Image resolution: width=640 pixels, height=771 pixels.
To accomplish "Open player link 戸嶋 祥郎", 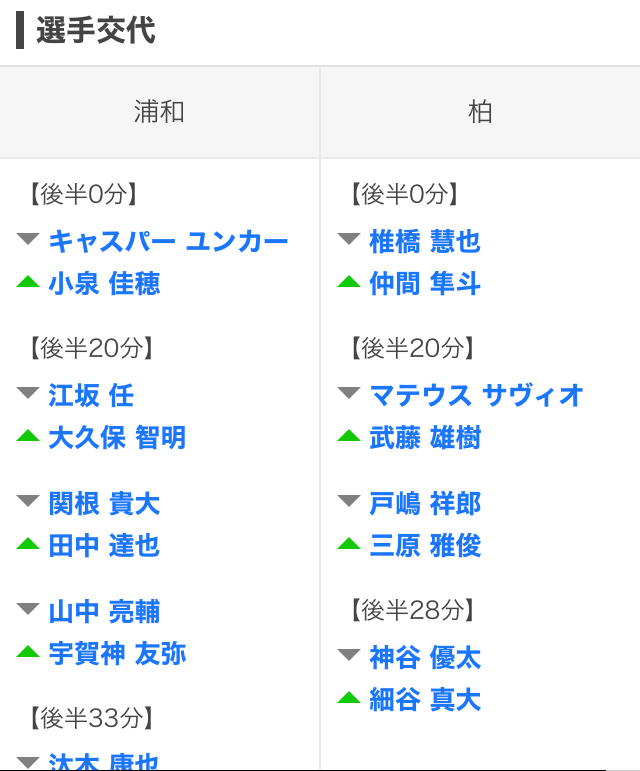I will [x=425, y=504].
